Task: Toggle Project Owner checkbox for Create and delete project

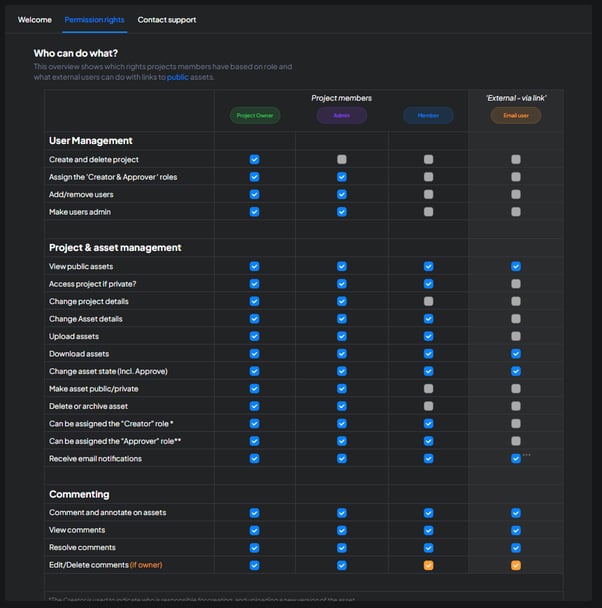Action: pyautogui.click(x=254, y=159)
